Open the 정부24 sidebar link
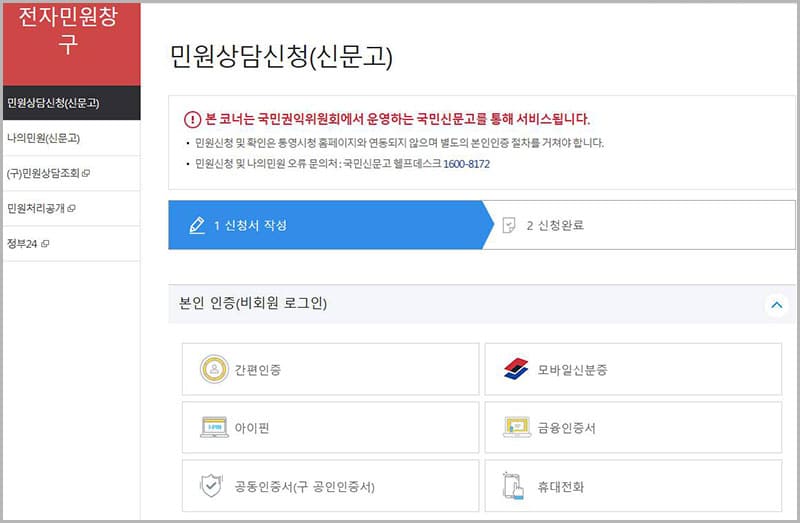Image resolution: width=800 pixels, height=523 pixels. tap(22, 244)
